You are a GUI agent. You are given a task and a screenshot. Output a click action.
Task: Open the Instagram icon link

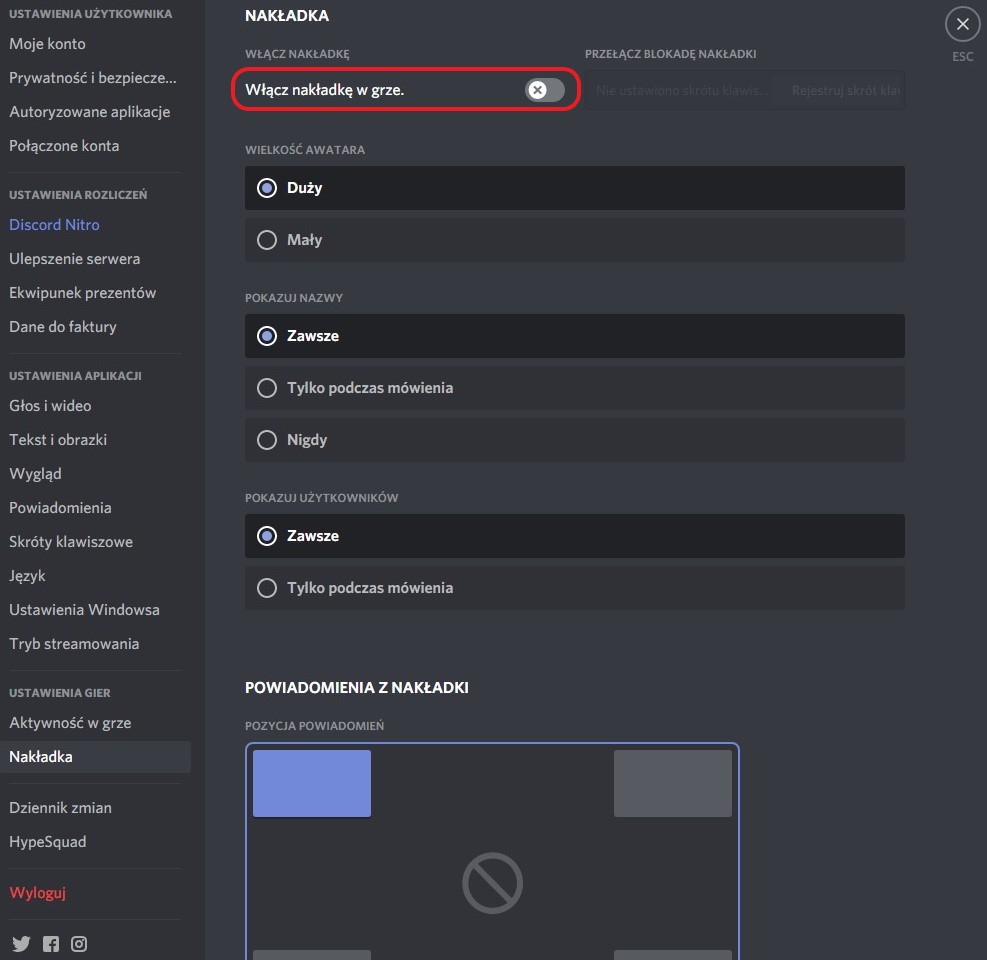pos(79,944)
